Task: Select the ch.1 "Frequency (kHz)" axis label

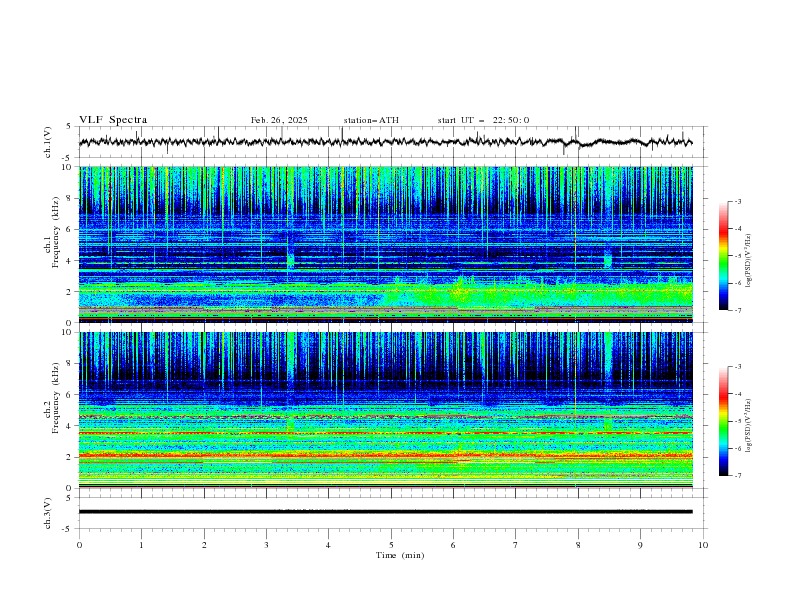Action: point(55,233)
